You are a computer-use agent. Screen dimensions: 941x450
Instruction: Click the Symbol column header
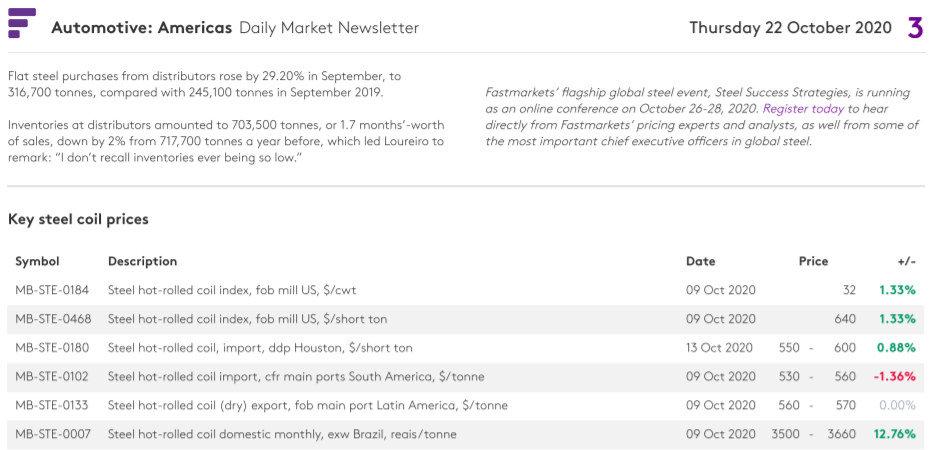(37, 262)
